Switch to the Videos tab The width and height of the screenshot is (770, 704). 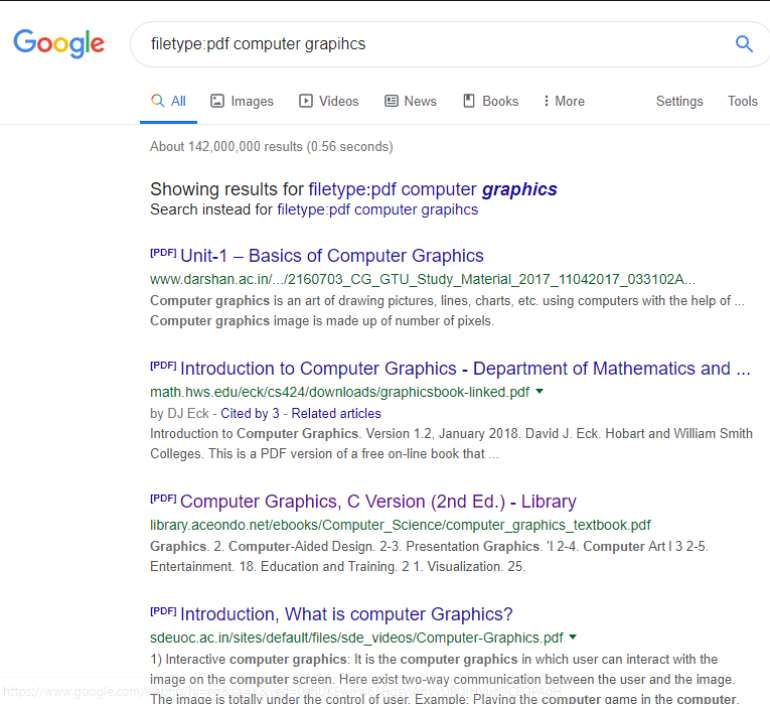(329, 101)
